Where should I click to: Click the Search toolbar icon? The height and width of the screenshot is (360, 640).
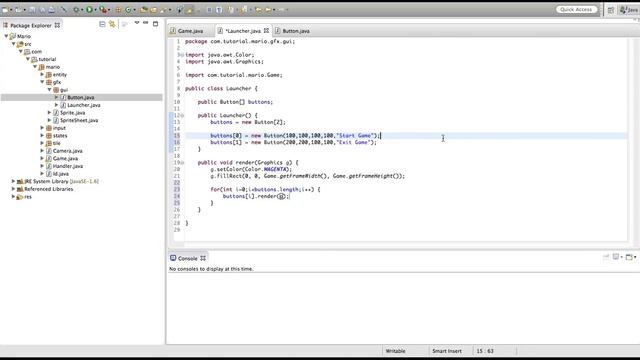point(162,10)
